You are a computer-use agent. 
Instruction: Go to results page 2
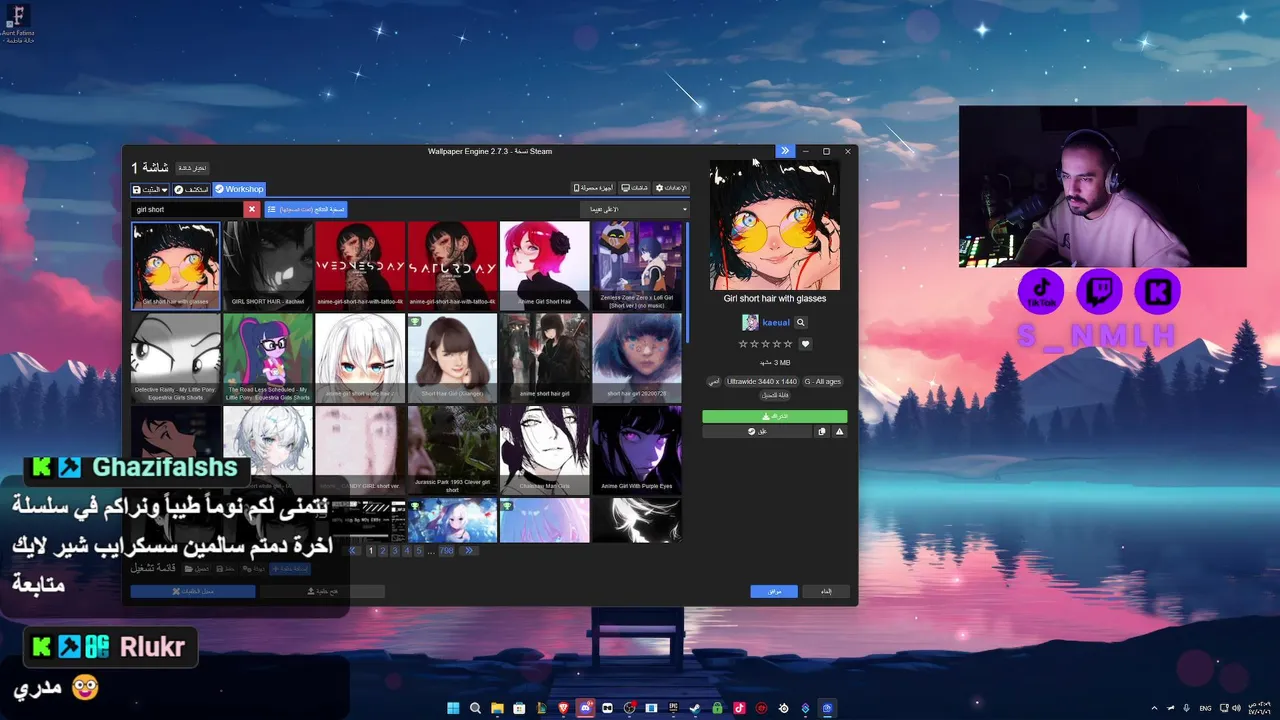pos(383,551)
